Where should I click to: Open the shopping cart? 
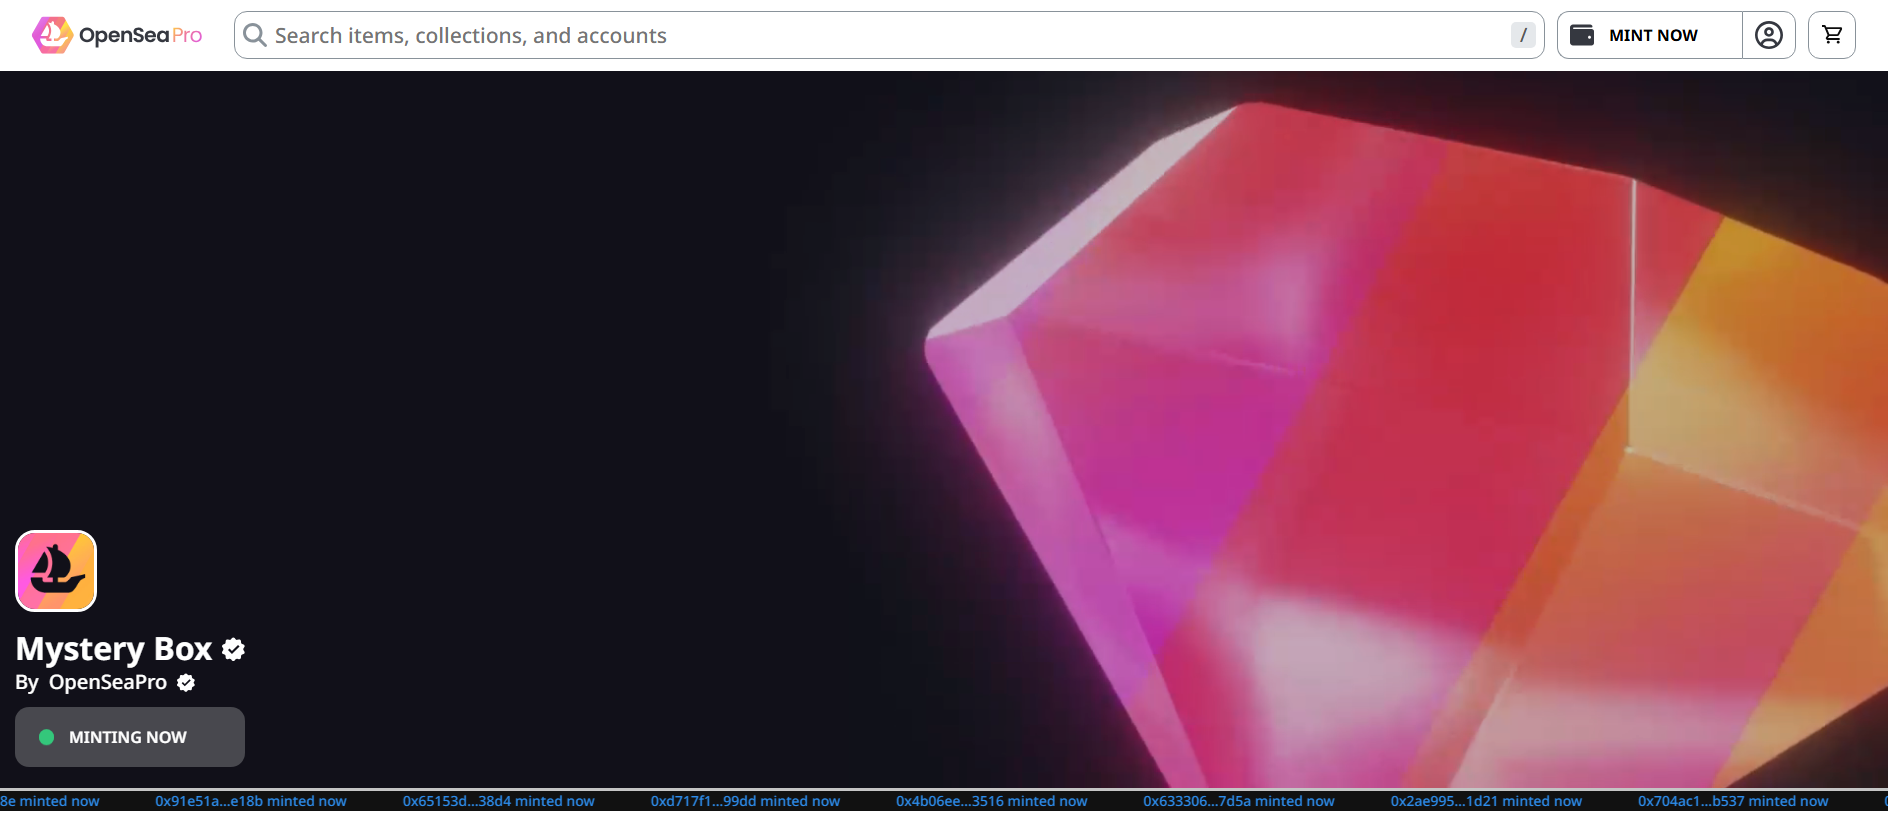[x=1832, y=35]
